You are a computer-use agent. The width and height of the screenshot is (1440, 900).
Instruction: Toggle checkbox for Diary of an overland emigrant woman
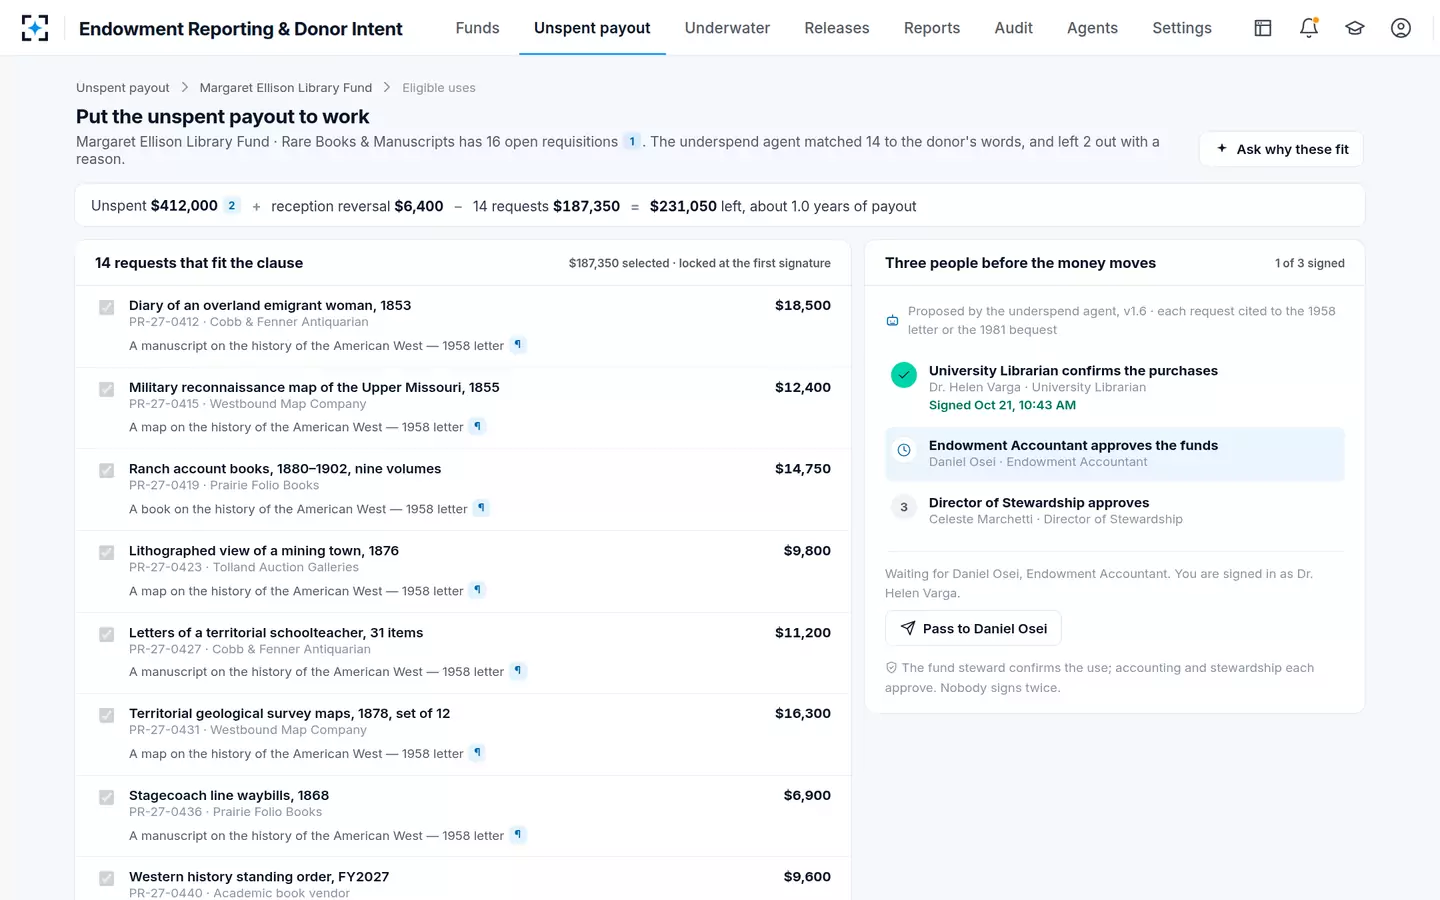(x=107, y=307)
